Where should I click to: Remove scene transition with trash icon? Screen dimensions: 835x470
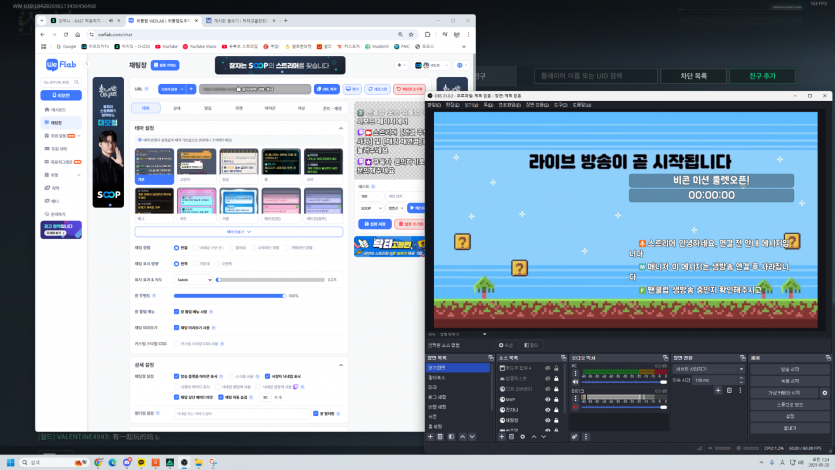[x=729, y=390]
